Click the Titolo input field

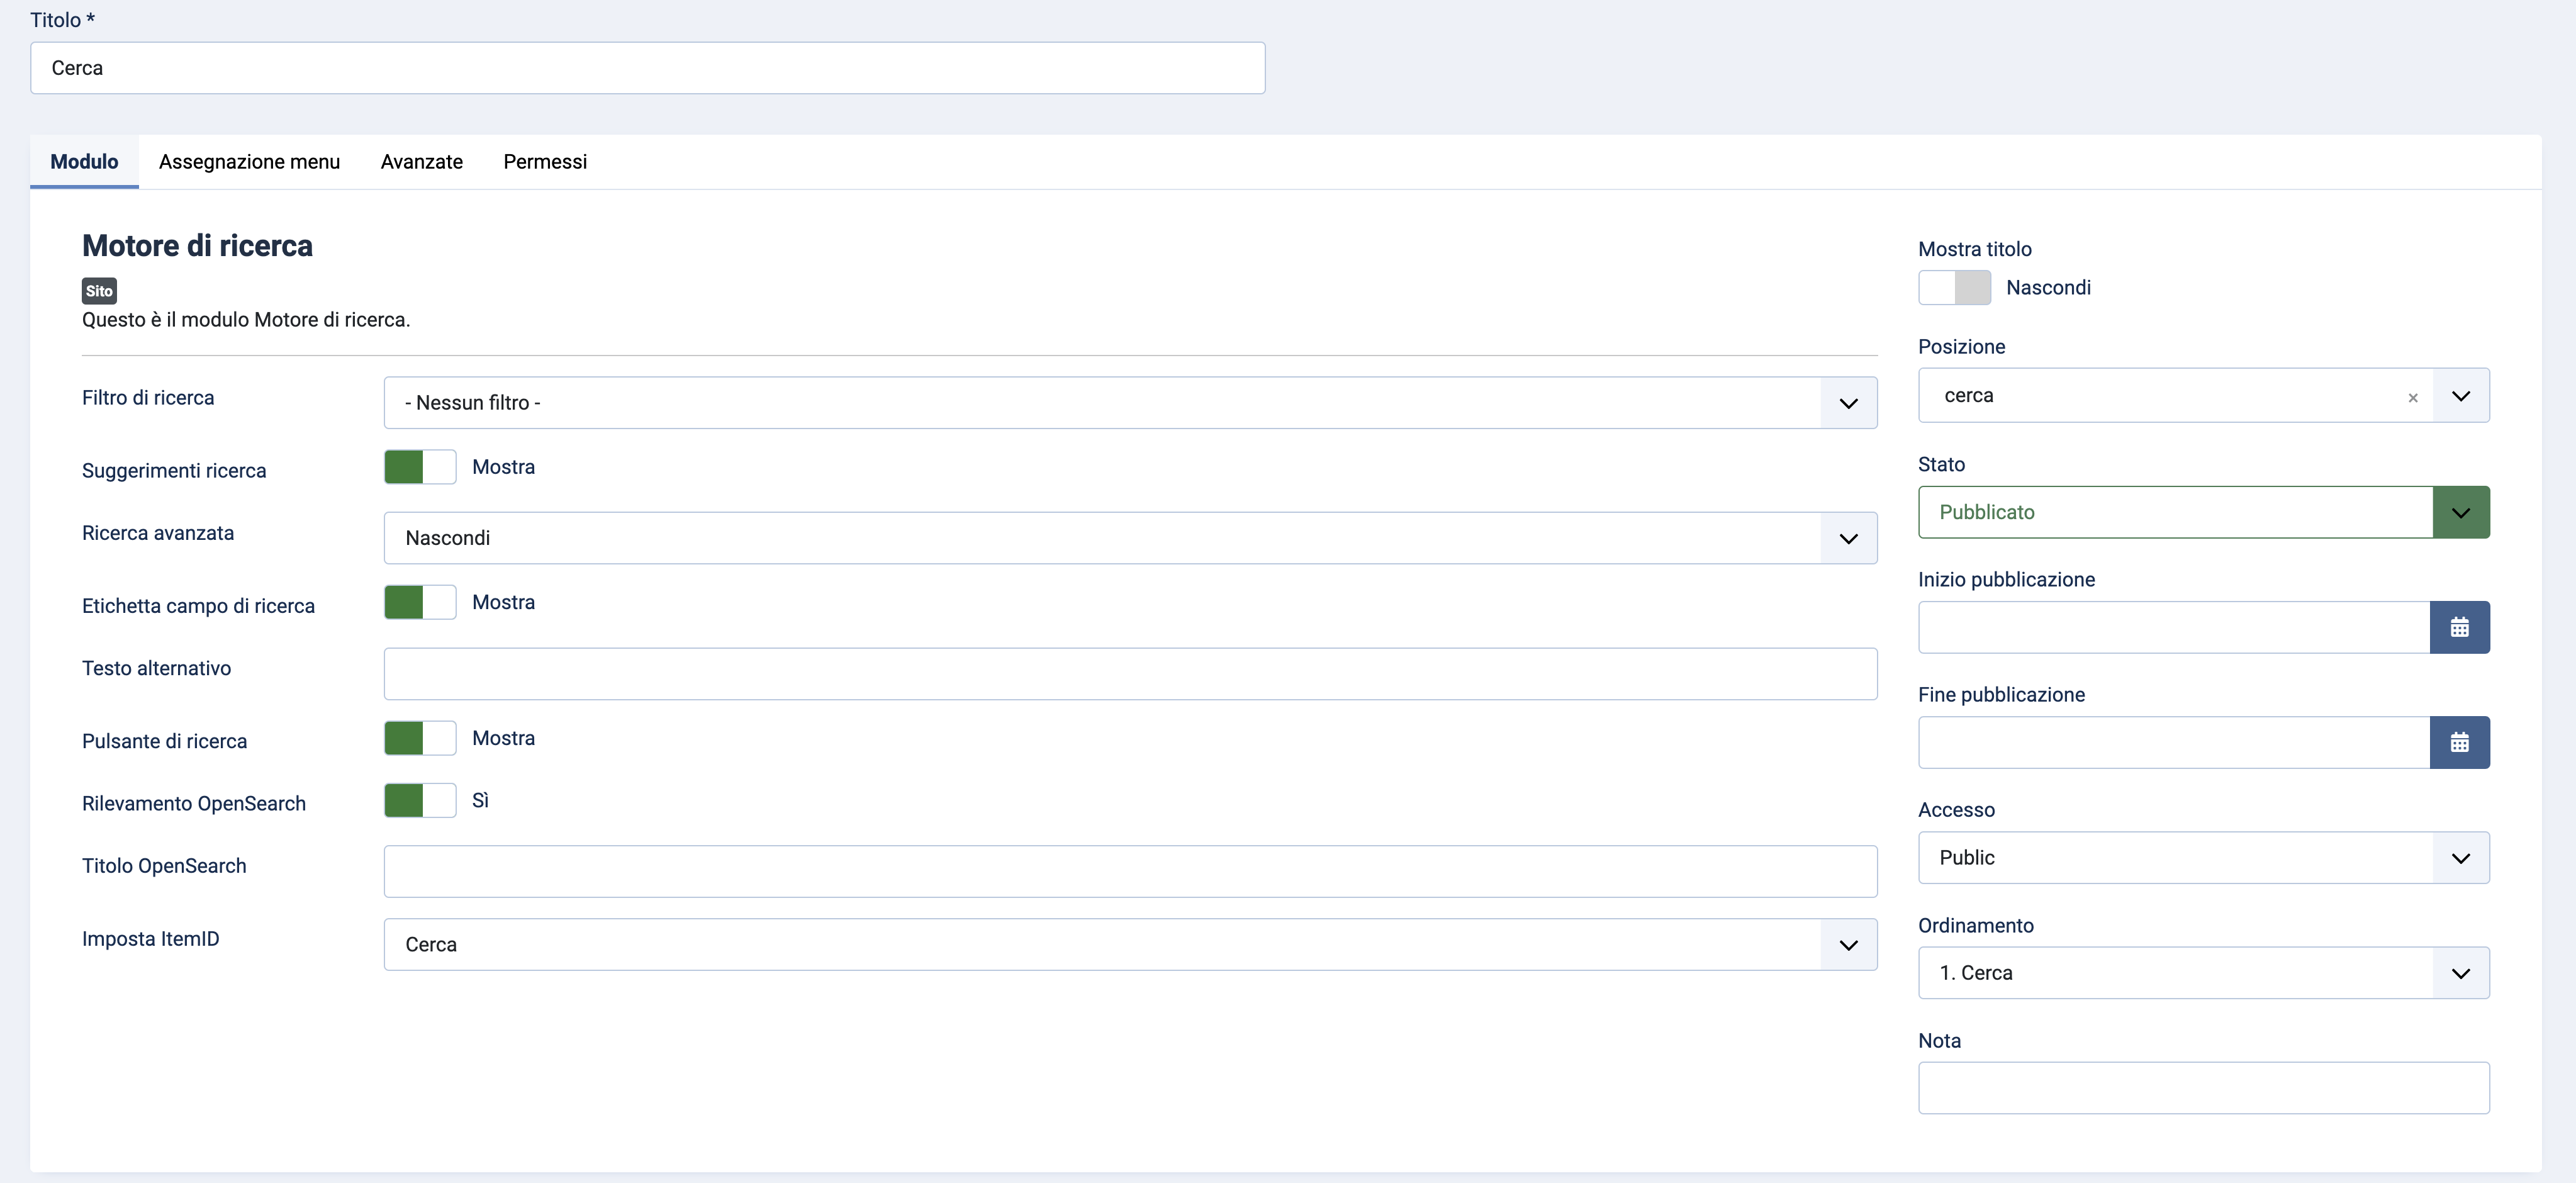point(647,68)
